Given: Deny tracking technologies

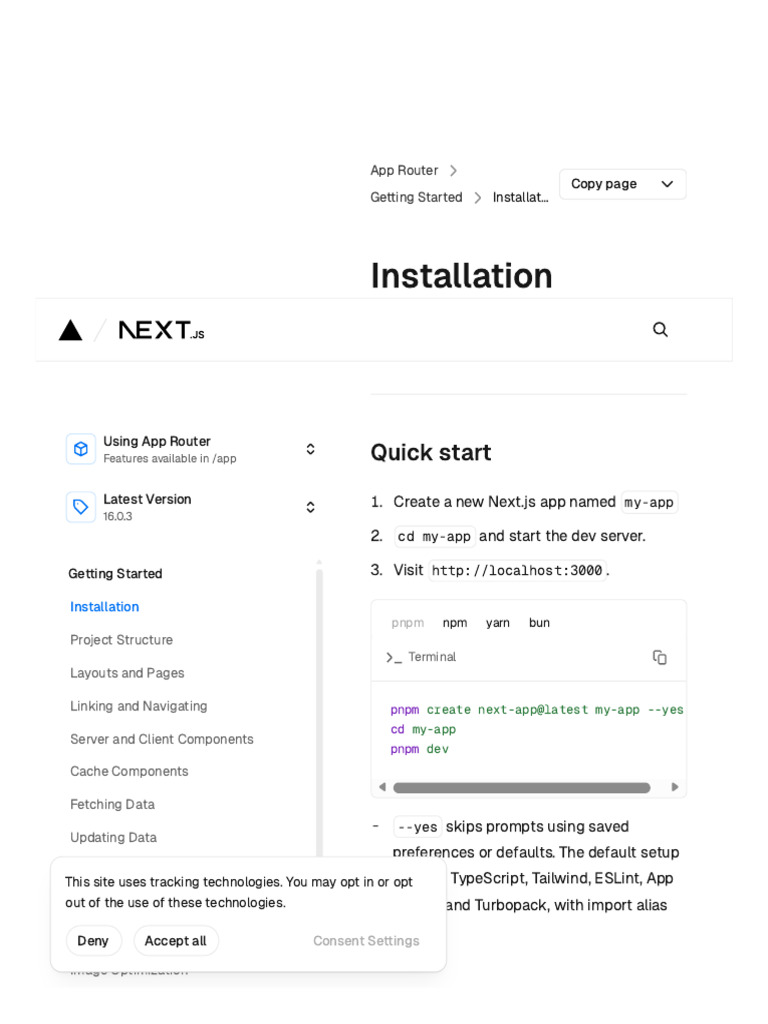Looking at the screenshot, I should [93, 941].
